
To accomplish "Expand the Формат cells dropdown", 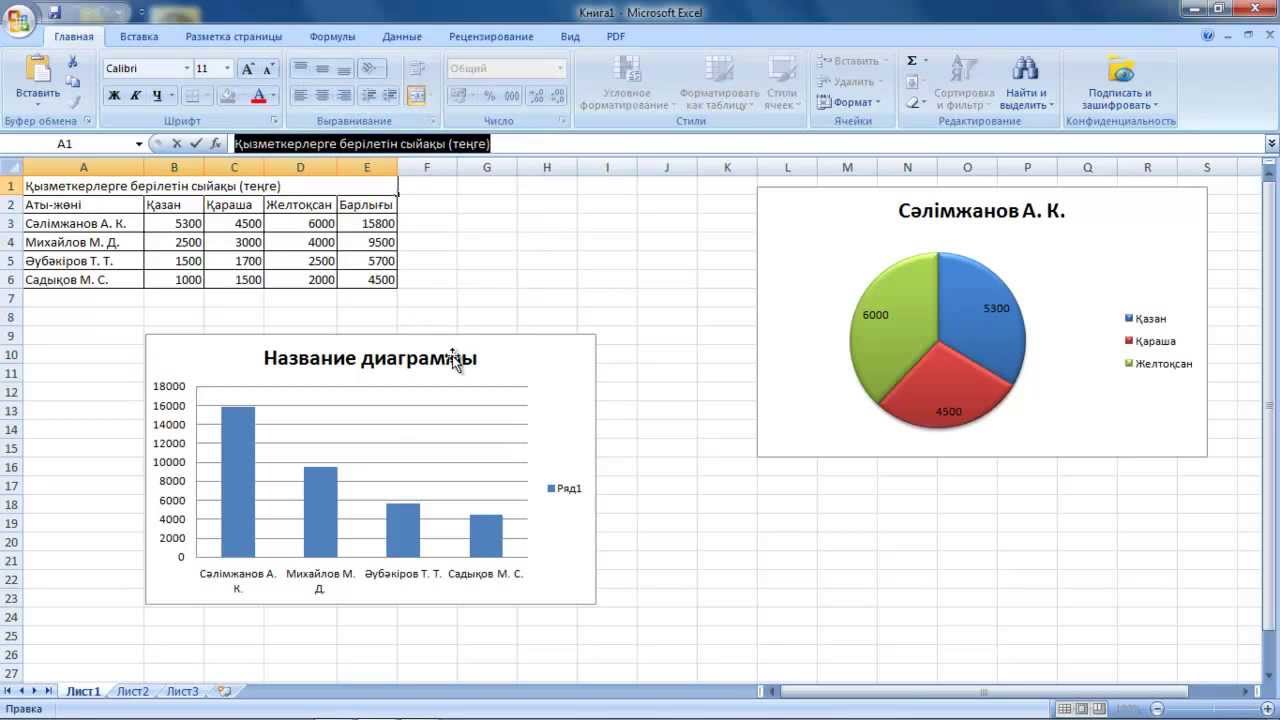I will coord(848,102).
